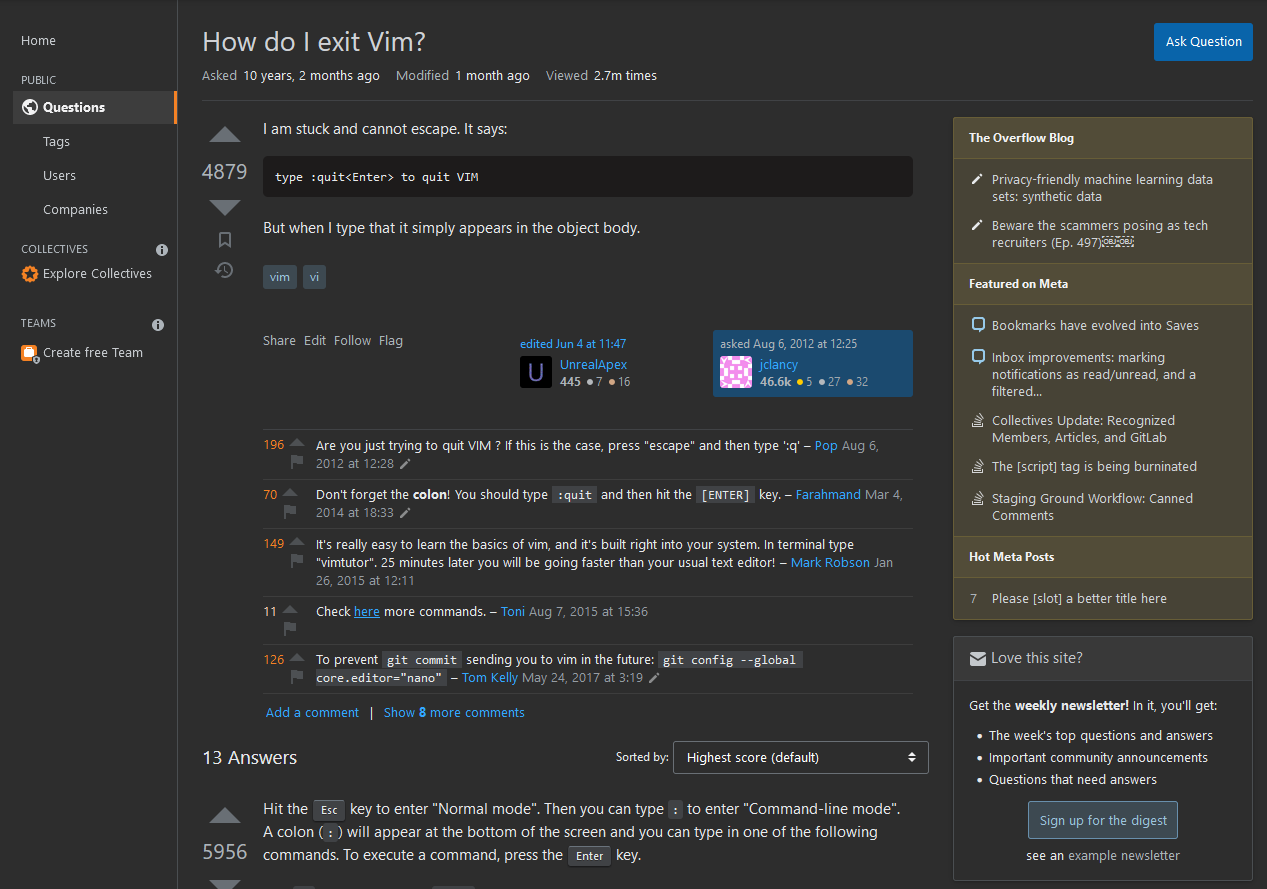Click the vim tag
The image size is (1267, 889).
pos(280,277)
